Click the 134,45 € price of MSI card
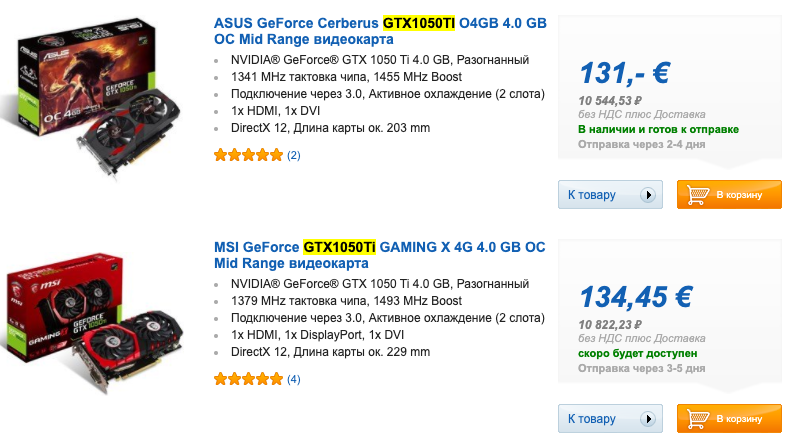Image resolution: width=793 pixels, height=445 pixels. click(636, 296)
